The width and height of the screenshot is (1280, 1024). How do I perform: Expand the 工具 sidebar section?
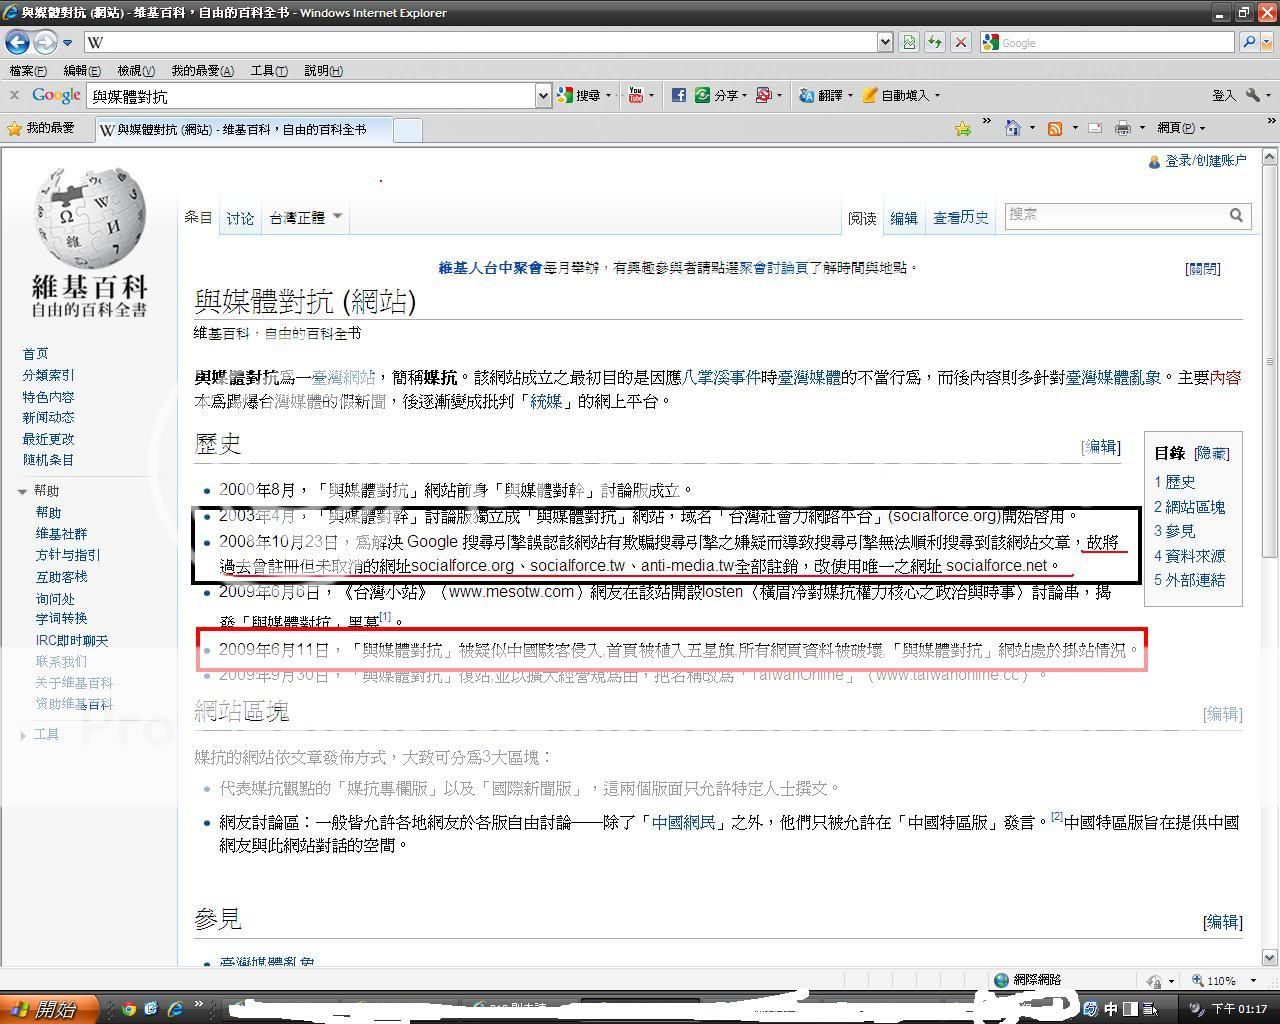(22, 735)
